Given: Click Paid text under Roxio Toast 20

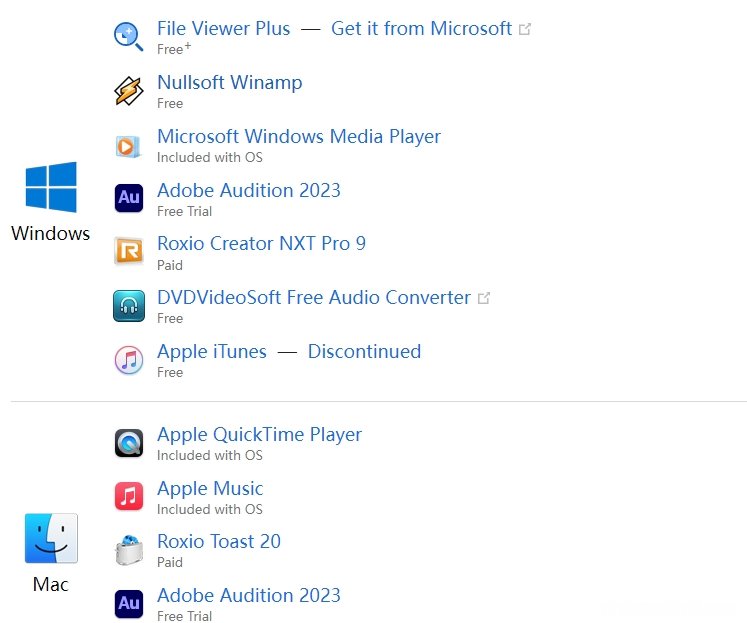Looking at the screenshot, I should [x=170, y=562].
